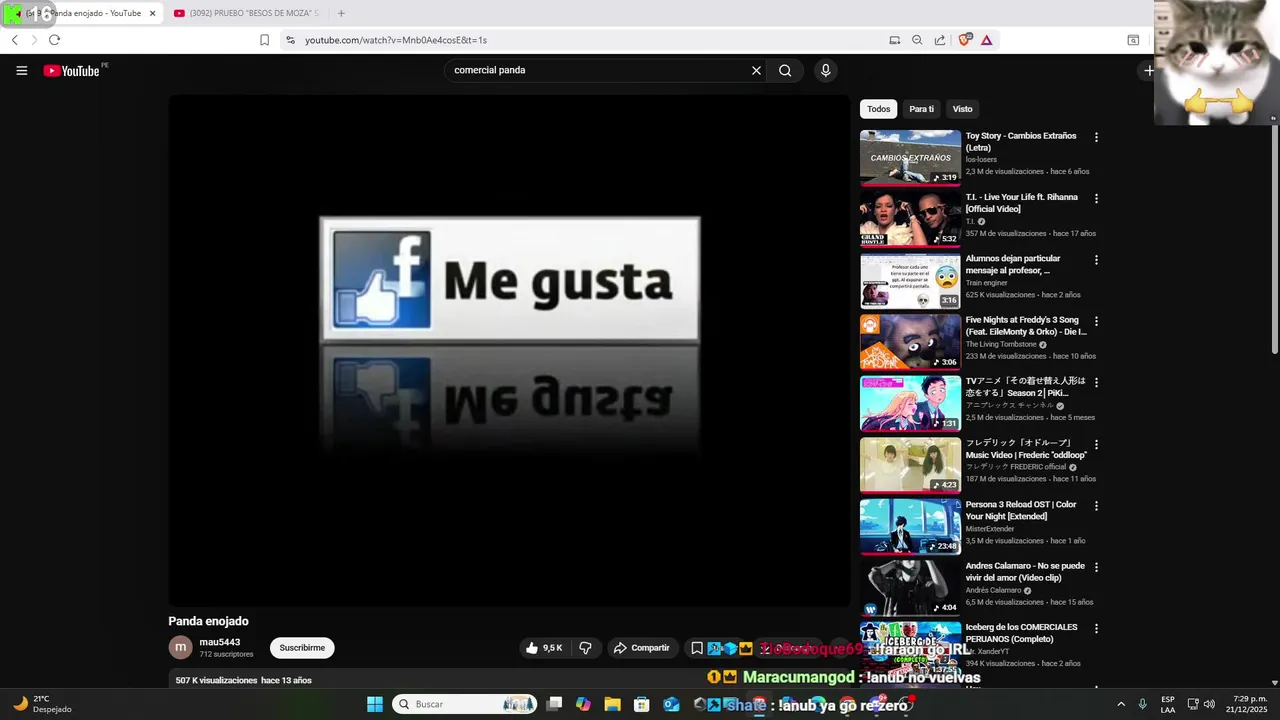
Task: Click the Suscribirme button
Action: (x=302, y=648)
